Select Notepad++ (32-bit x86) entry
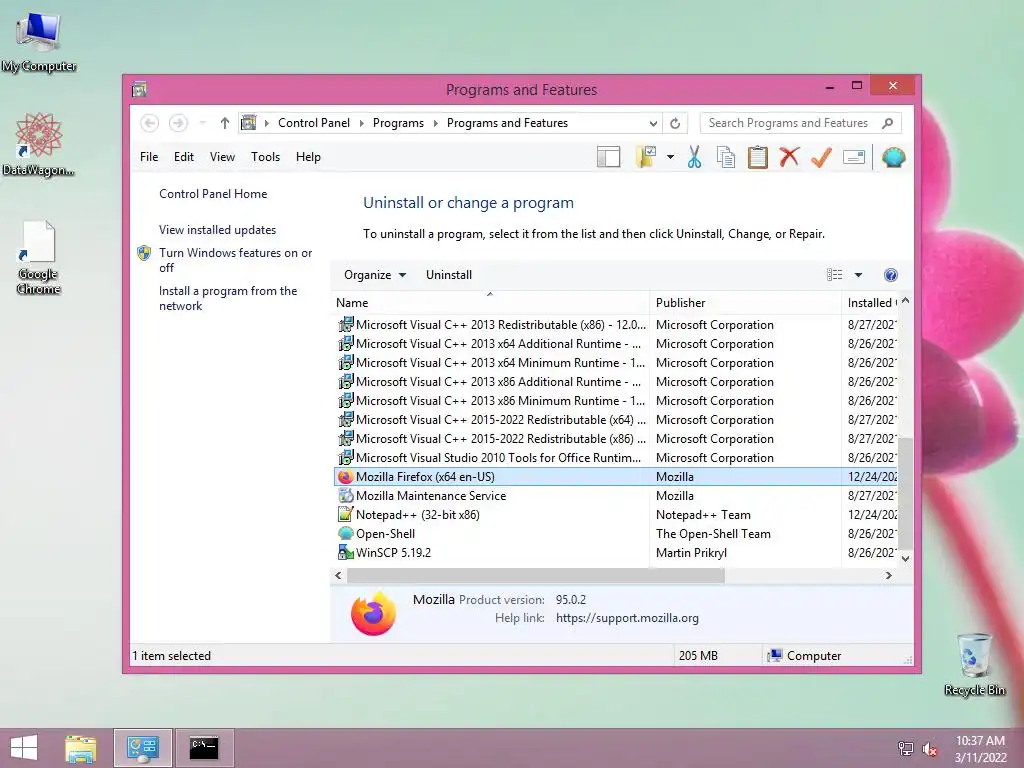This screenshot has width=1024, height=768. [x=615, y=515]
